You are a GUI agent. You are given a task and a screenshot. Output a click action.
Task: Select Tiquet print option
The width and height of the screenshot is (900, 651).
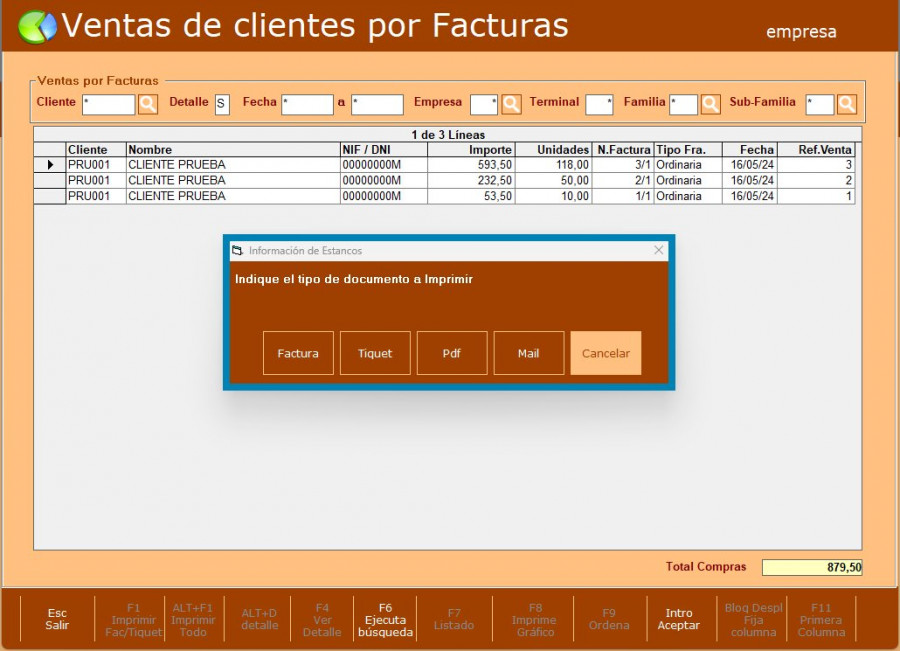click(x=375, y=353)
